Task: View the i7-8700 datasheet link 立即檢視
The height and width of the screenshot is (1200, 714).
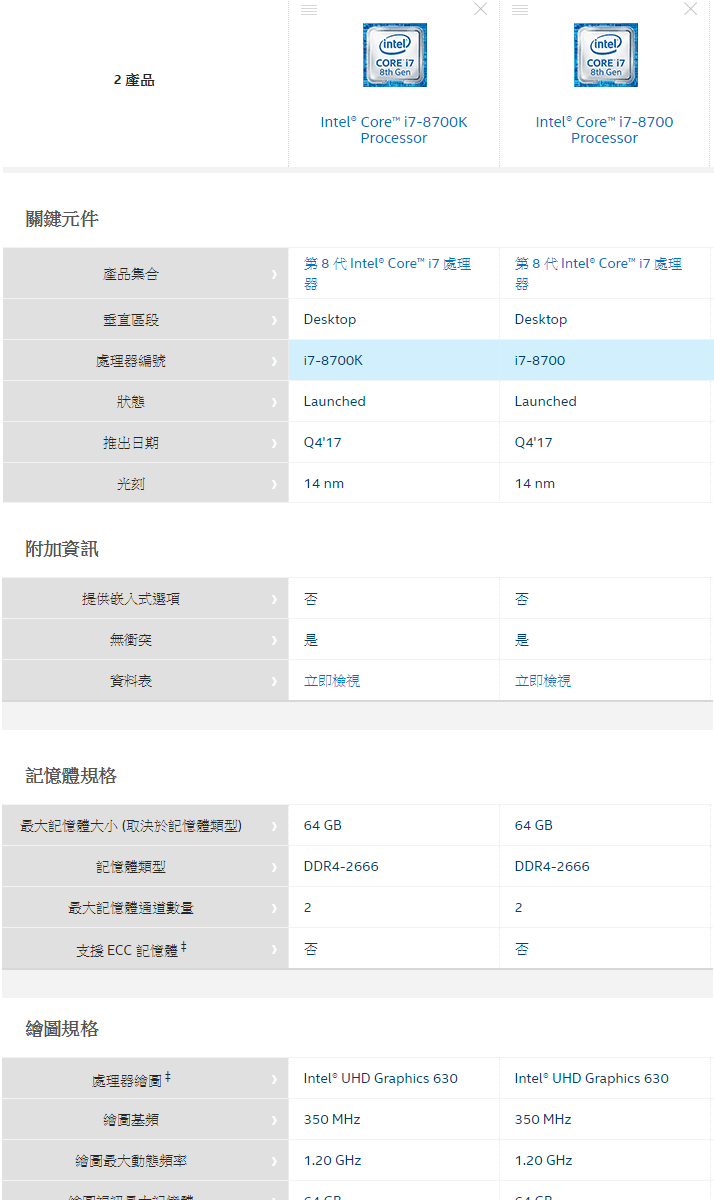Action: click(x=543, y=681)
